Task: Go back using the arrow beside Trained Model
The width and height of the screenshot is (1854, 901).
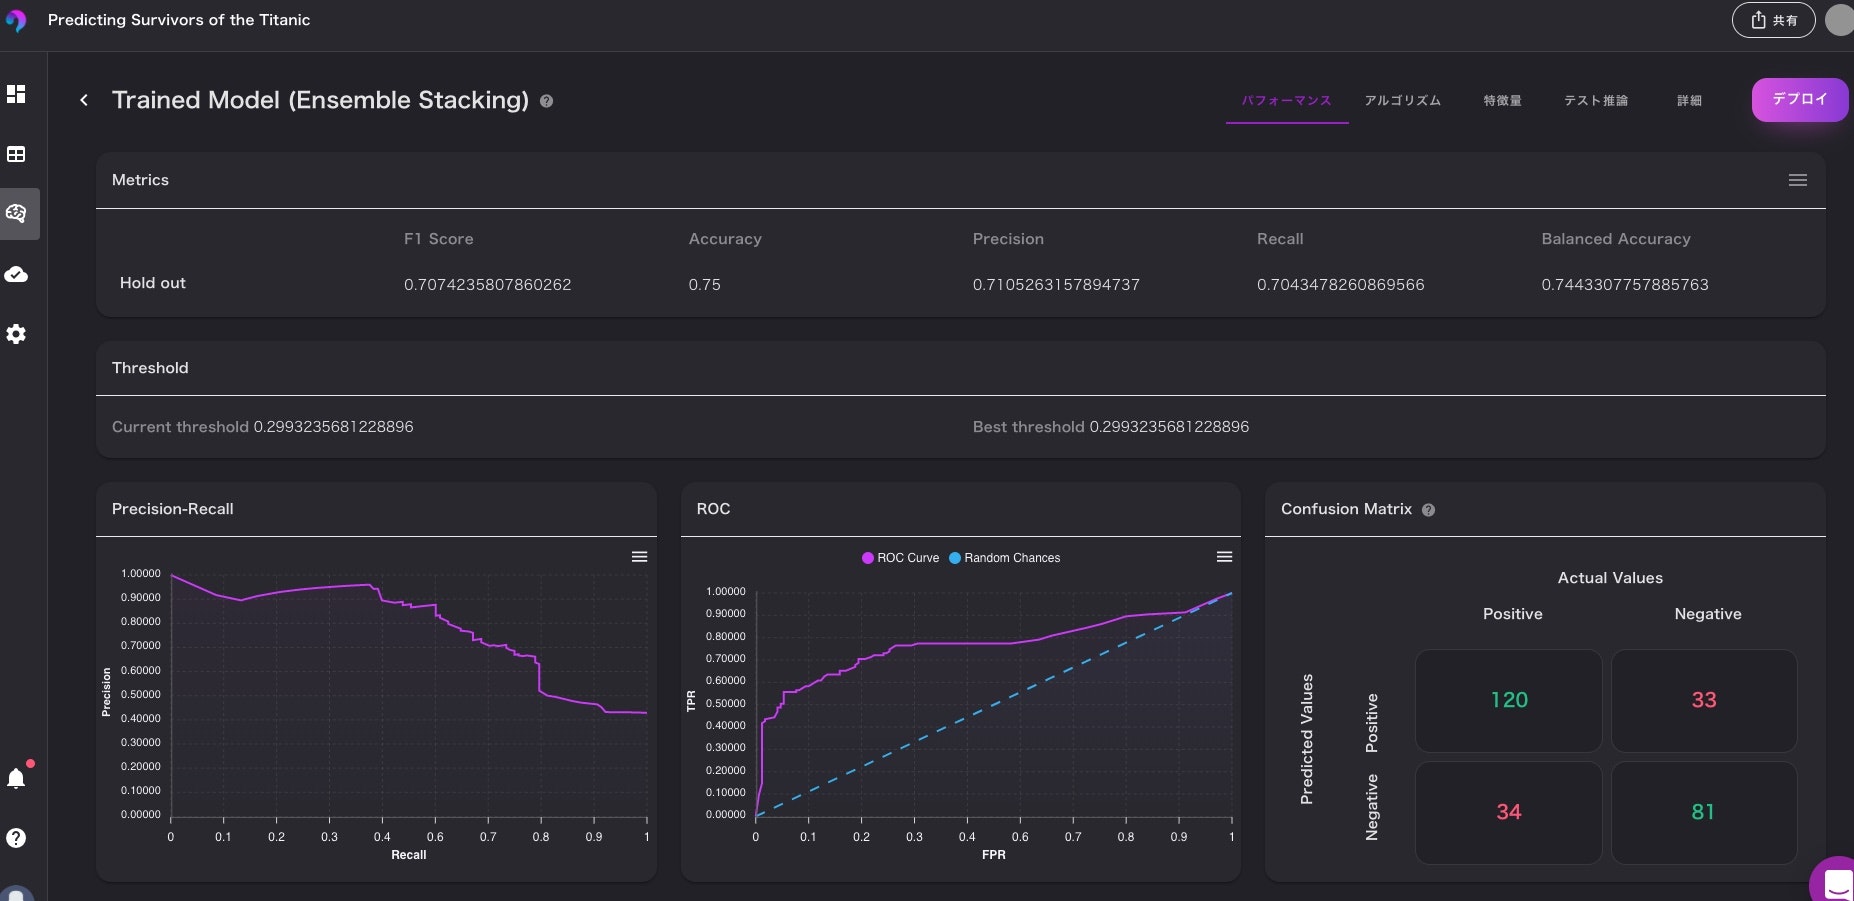Action: pos(84,100)
